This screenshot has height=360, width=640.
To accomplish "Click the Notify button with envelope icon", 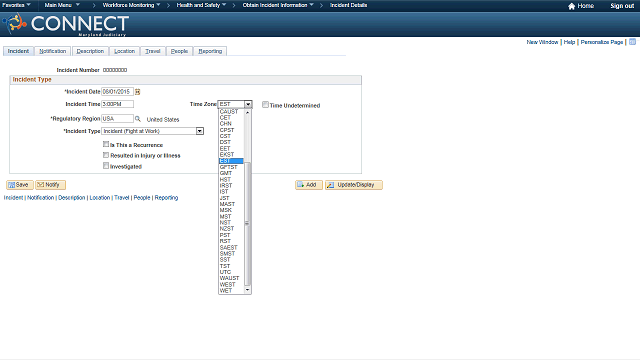I will tap(50, 185).
